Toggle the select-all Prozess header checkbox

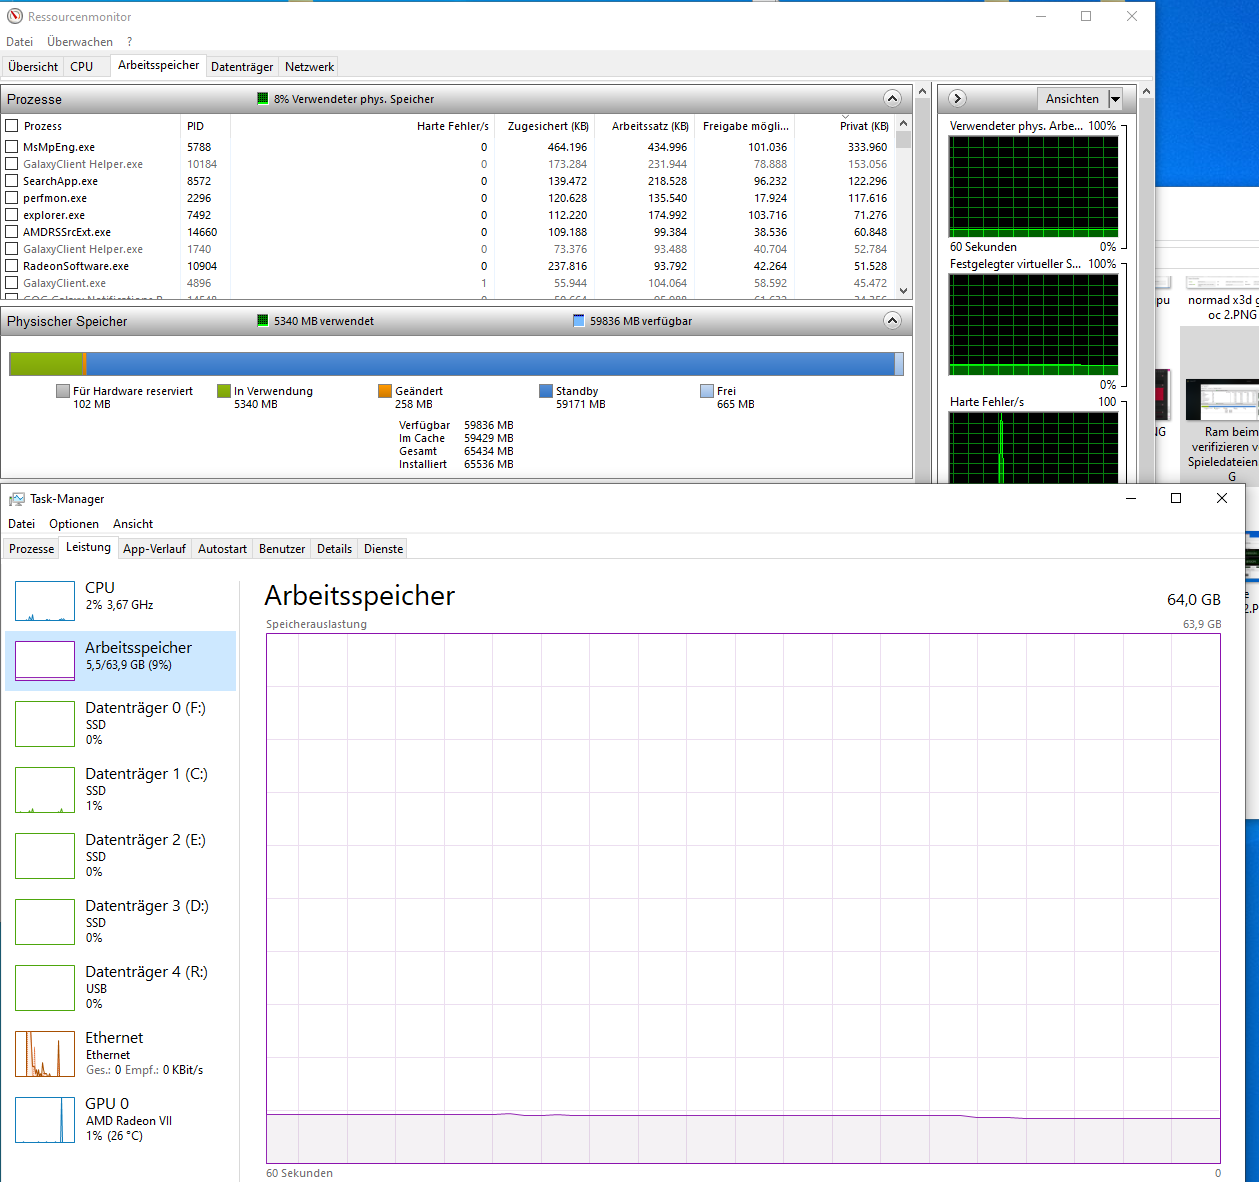12,126
